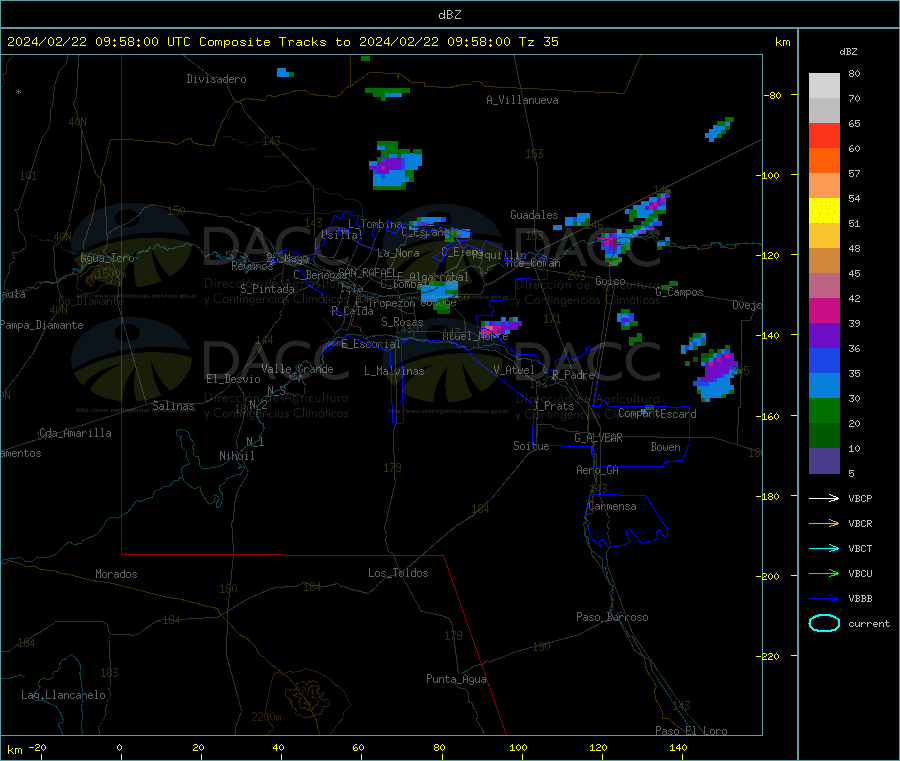The width and height of the screenshot is (900, 761).
Task: Click the G_ALVEAR label
Action: [599, 438]
